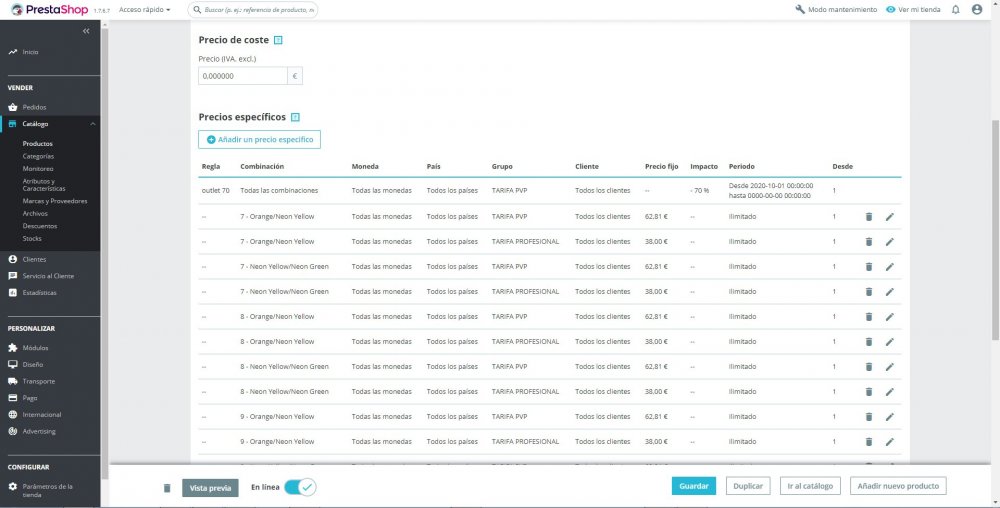Screen dimensions: 1000x508
Task: Edit the 9 - Orange/Neon Yellow TARIFA PVP price
Action: click(890, 417)
